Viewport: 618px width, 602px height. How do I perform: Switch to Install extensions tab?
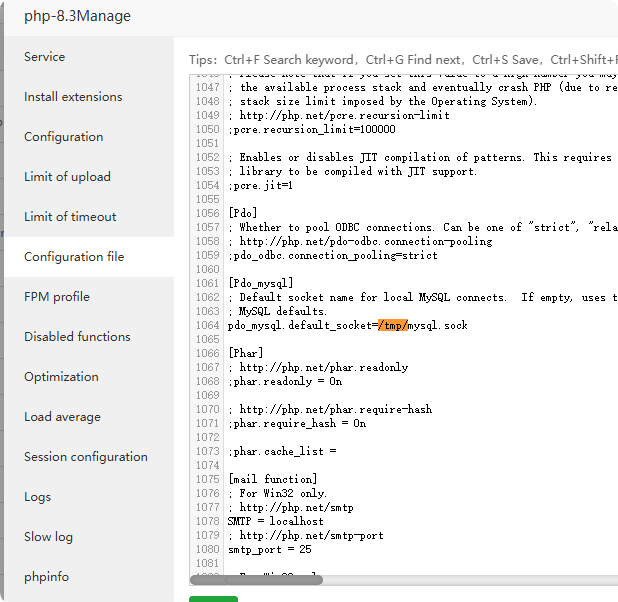(x=73, y=97)
